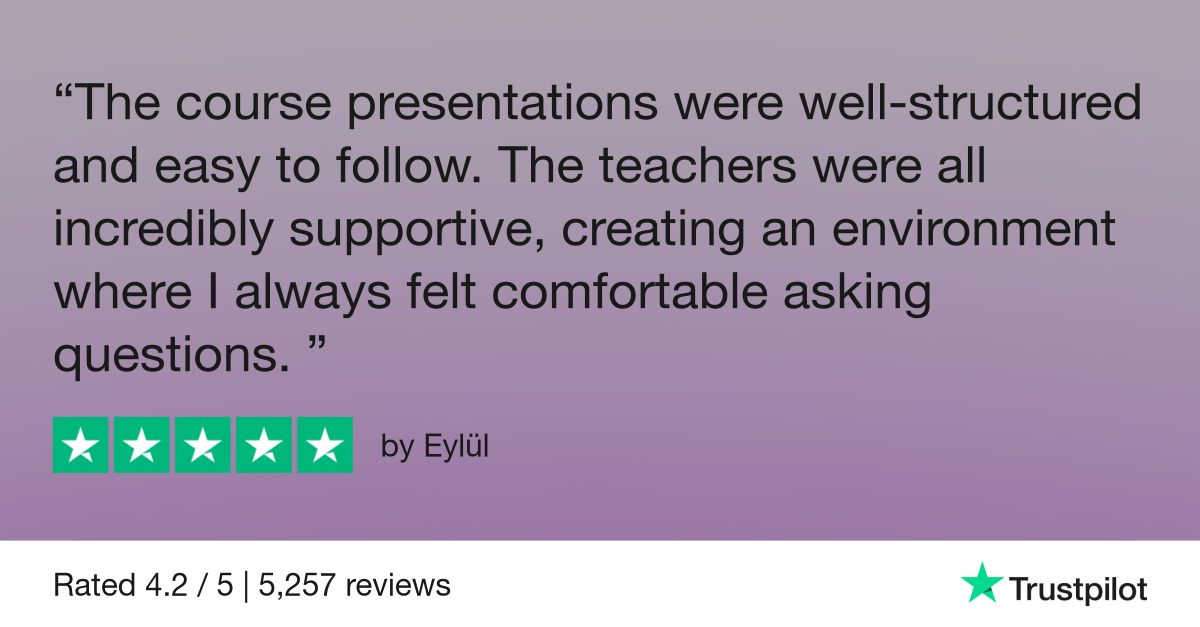Select the 'Rated 4.2 / 5' text

pos(143,585)
